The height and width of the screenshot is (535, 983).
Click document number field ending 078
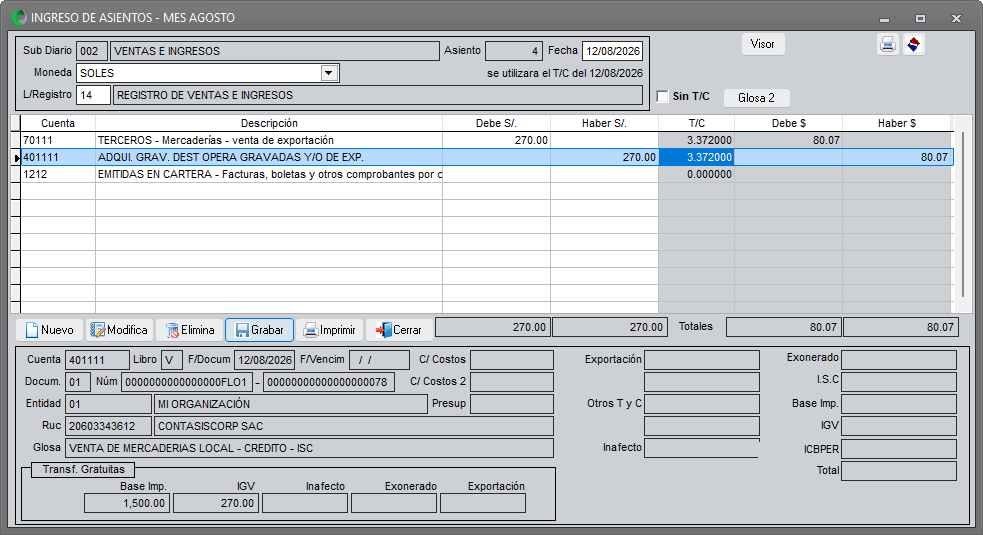click(329, 382)
